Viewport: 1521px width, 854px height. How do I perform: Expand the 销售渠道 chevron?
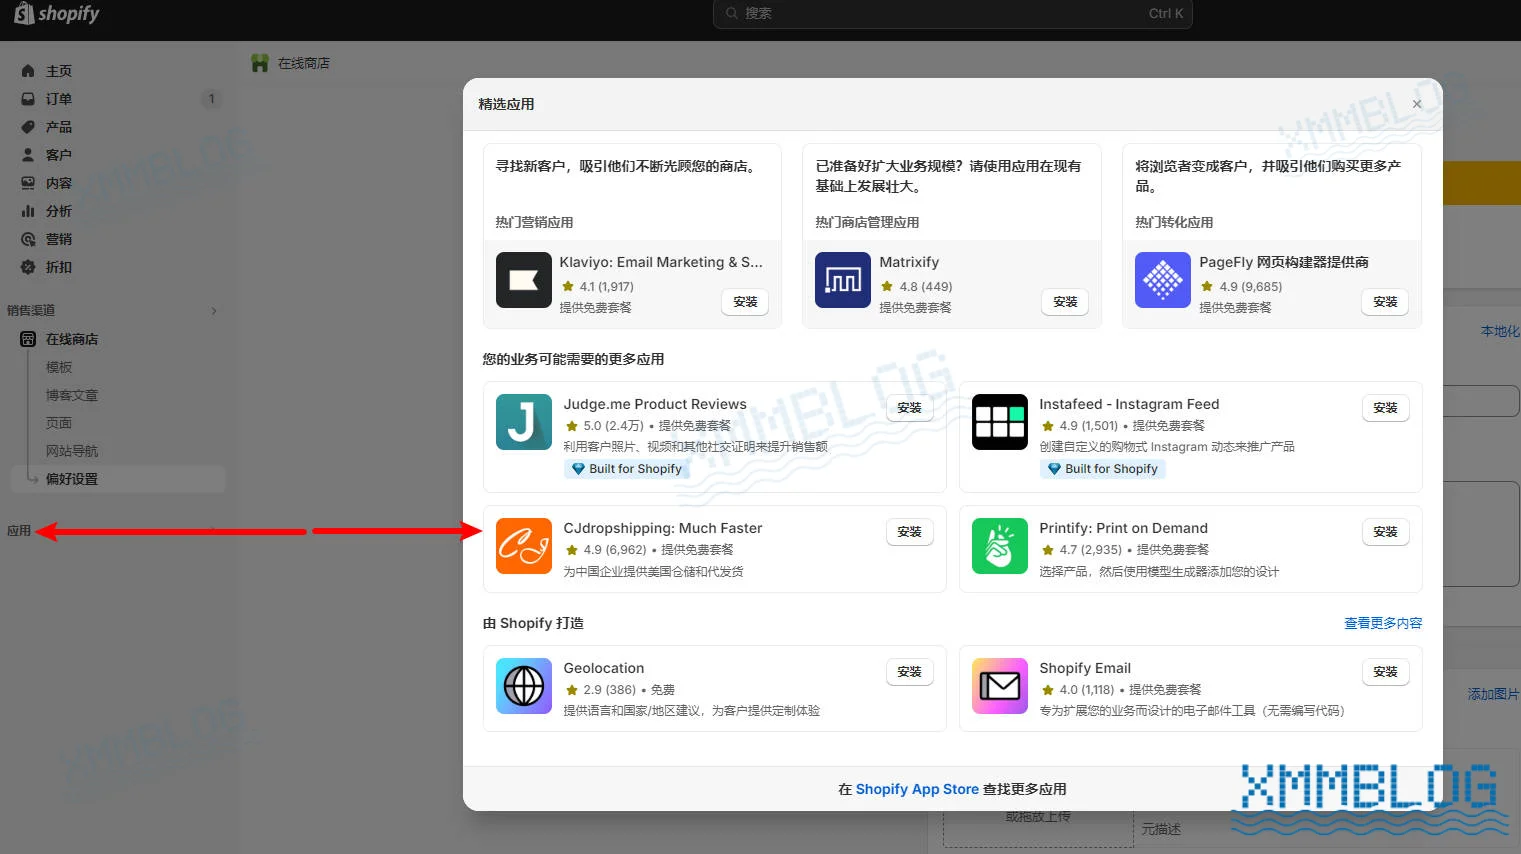tap(213, 311)
